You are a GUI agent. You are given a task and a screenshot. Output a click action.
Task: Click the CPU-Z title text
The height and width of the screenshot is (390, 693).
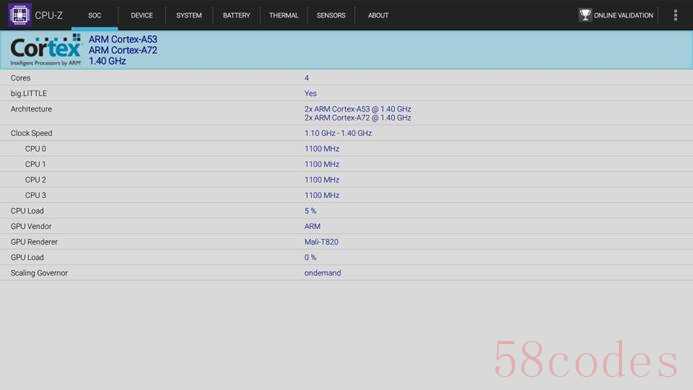pyautogui.click(x=49, y=15)
